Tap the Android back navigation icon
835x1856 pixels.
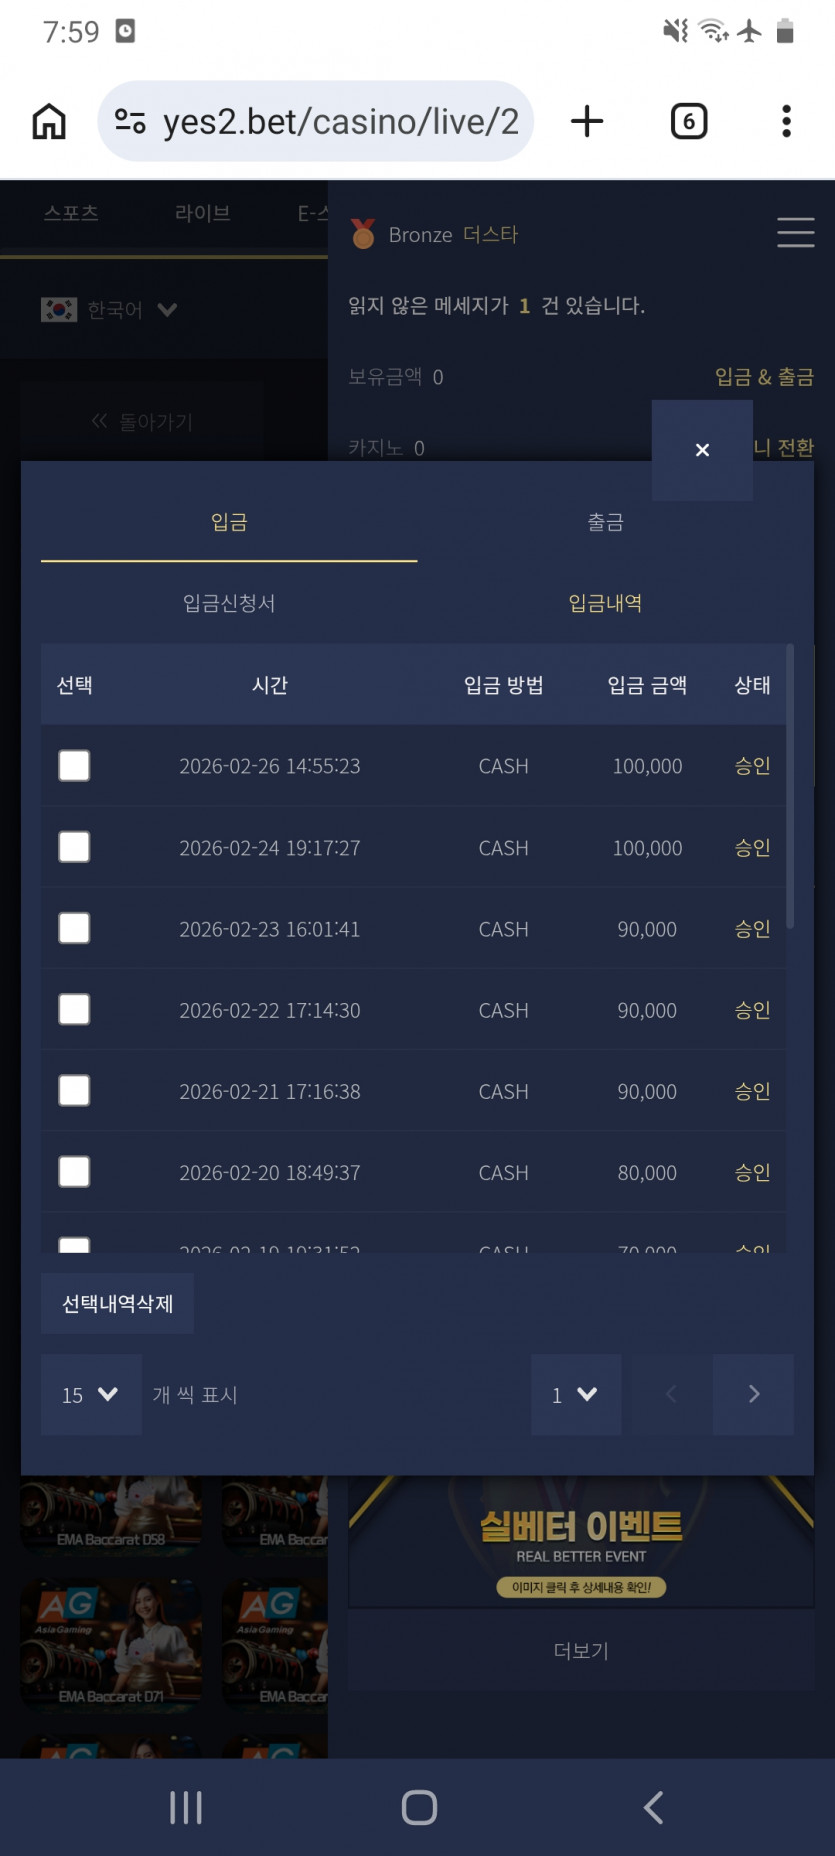coord(653,1807)
